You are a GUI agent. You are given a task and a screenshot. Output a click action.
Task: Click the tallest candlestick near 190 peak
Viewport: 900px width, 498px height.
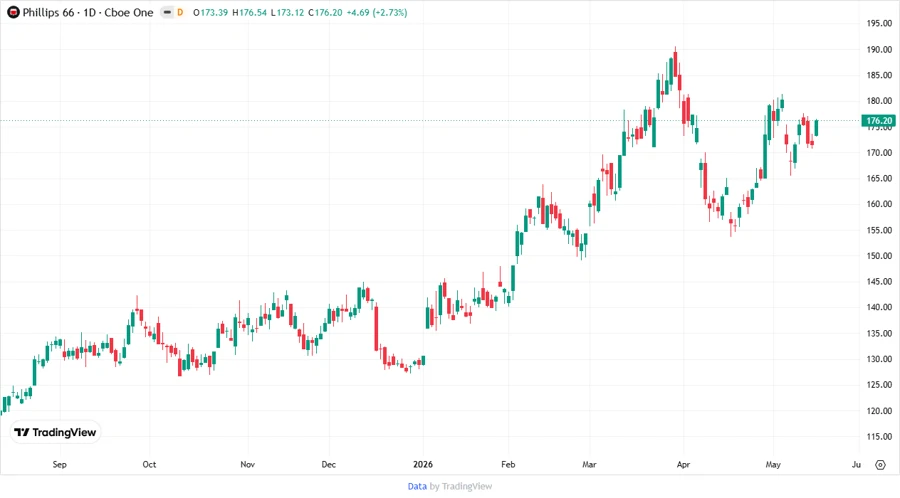click(x=676, y=63)
